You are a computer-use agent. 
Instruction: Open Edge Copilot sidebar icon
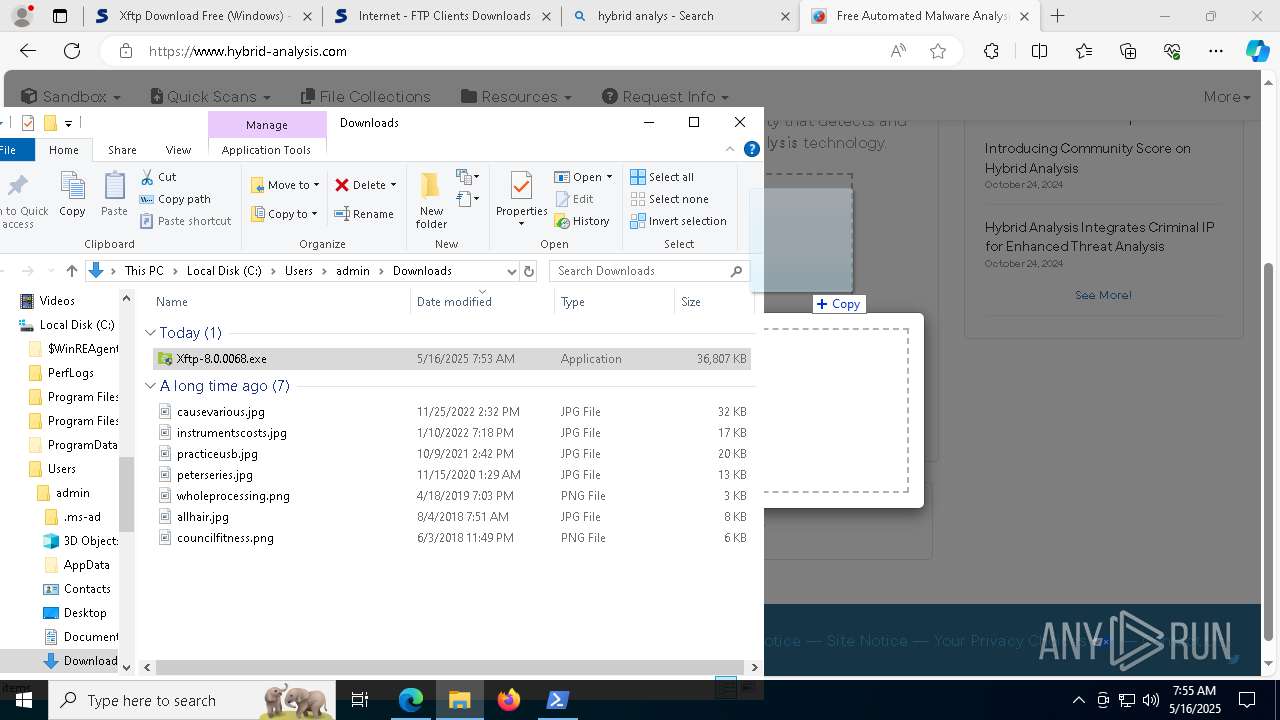click(x=1257, y=51)
